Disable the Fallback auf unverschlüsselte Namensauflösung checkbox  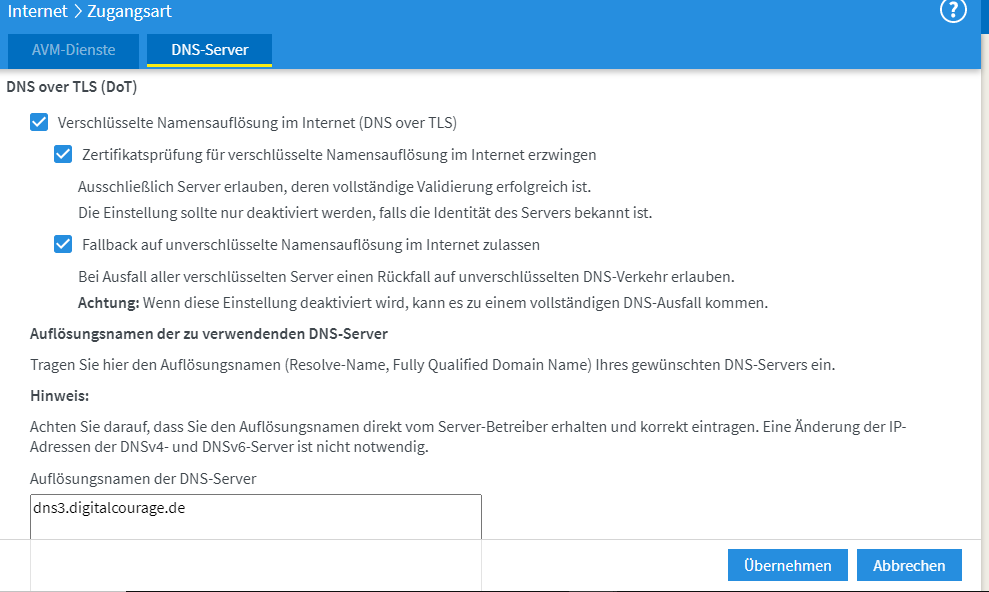(63, 245)
